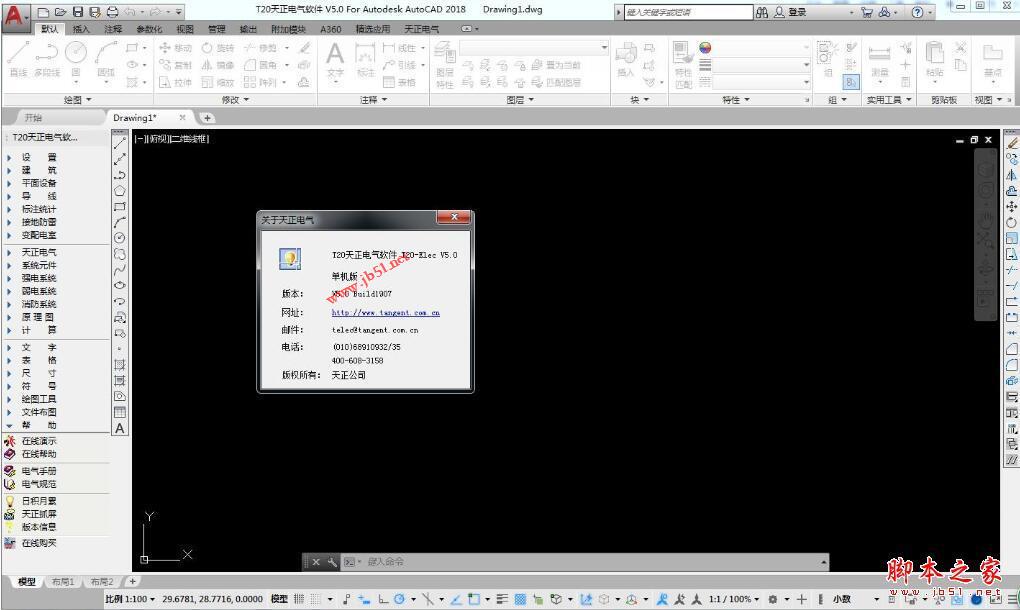Click the 拉伸 (Stretch) modify tool
Viewport: 1020px width, 610px height.
(176, 82)
